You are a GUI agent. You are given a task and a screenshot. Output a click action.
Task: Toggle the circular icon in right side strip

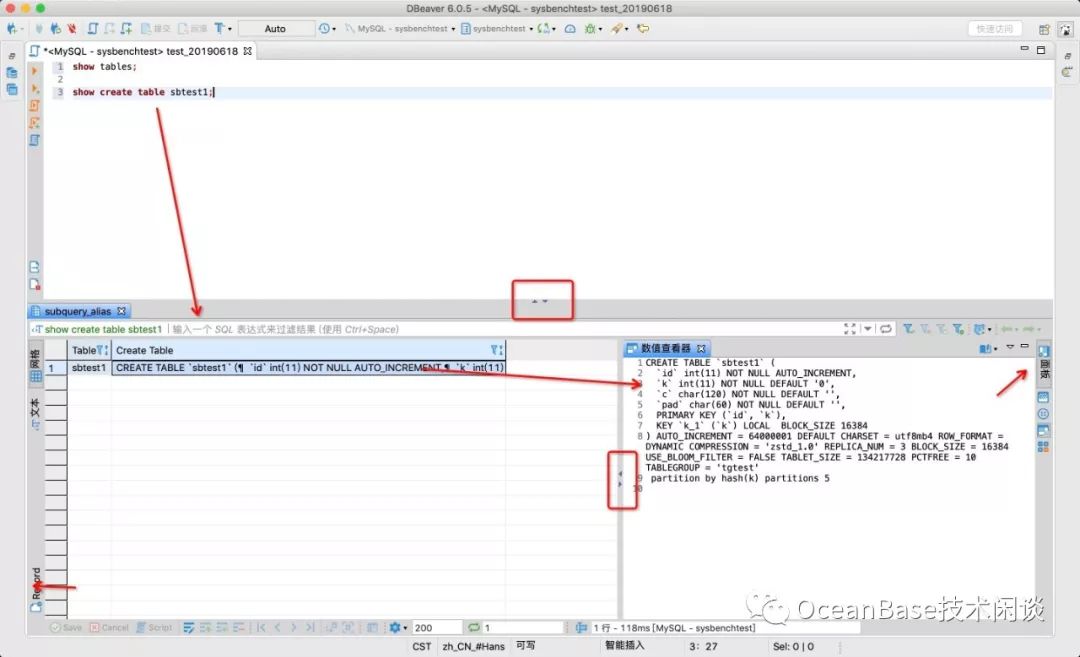point(1043,414)
